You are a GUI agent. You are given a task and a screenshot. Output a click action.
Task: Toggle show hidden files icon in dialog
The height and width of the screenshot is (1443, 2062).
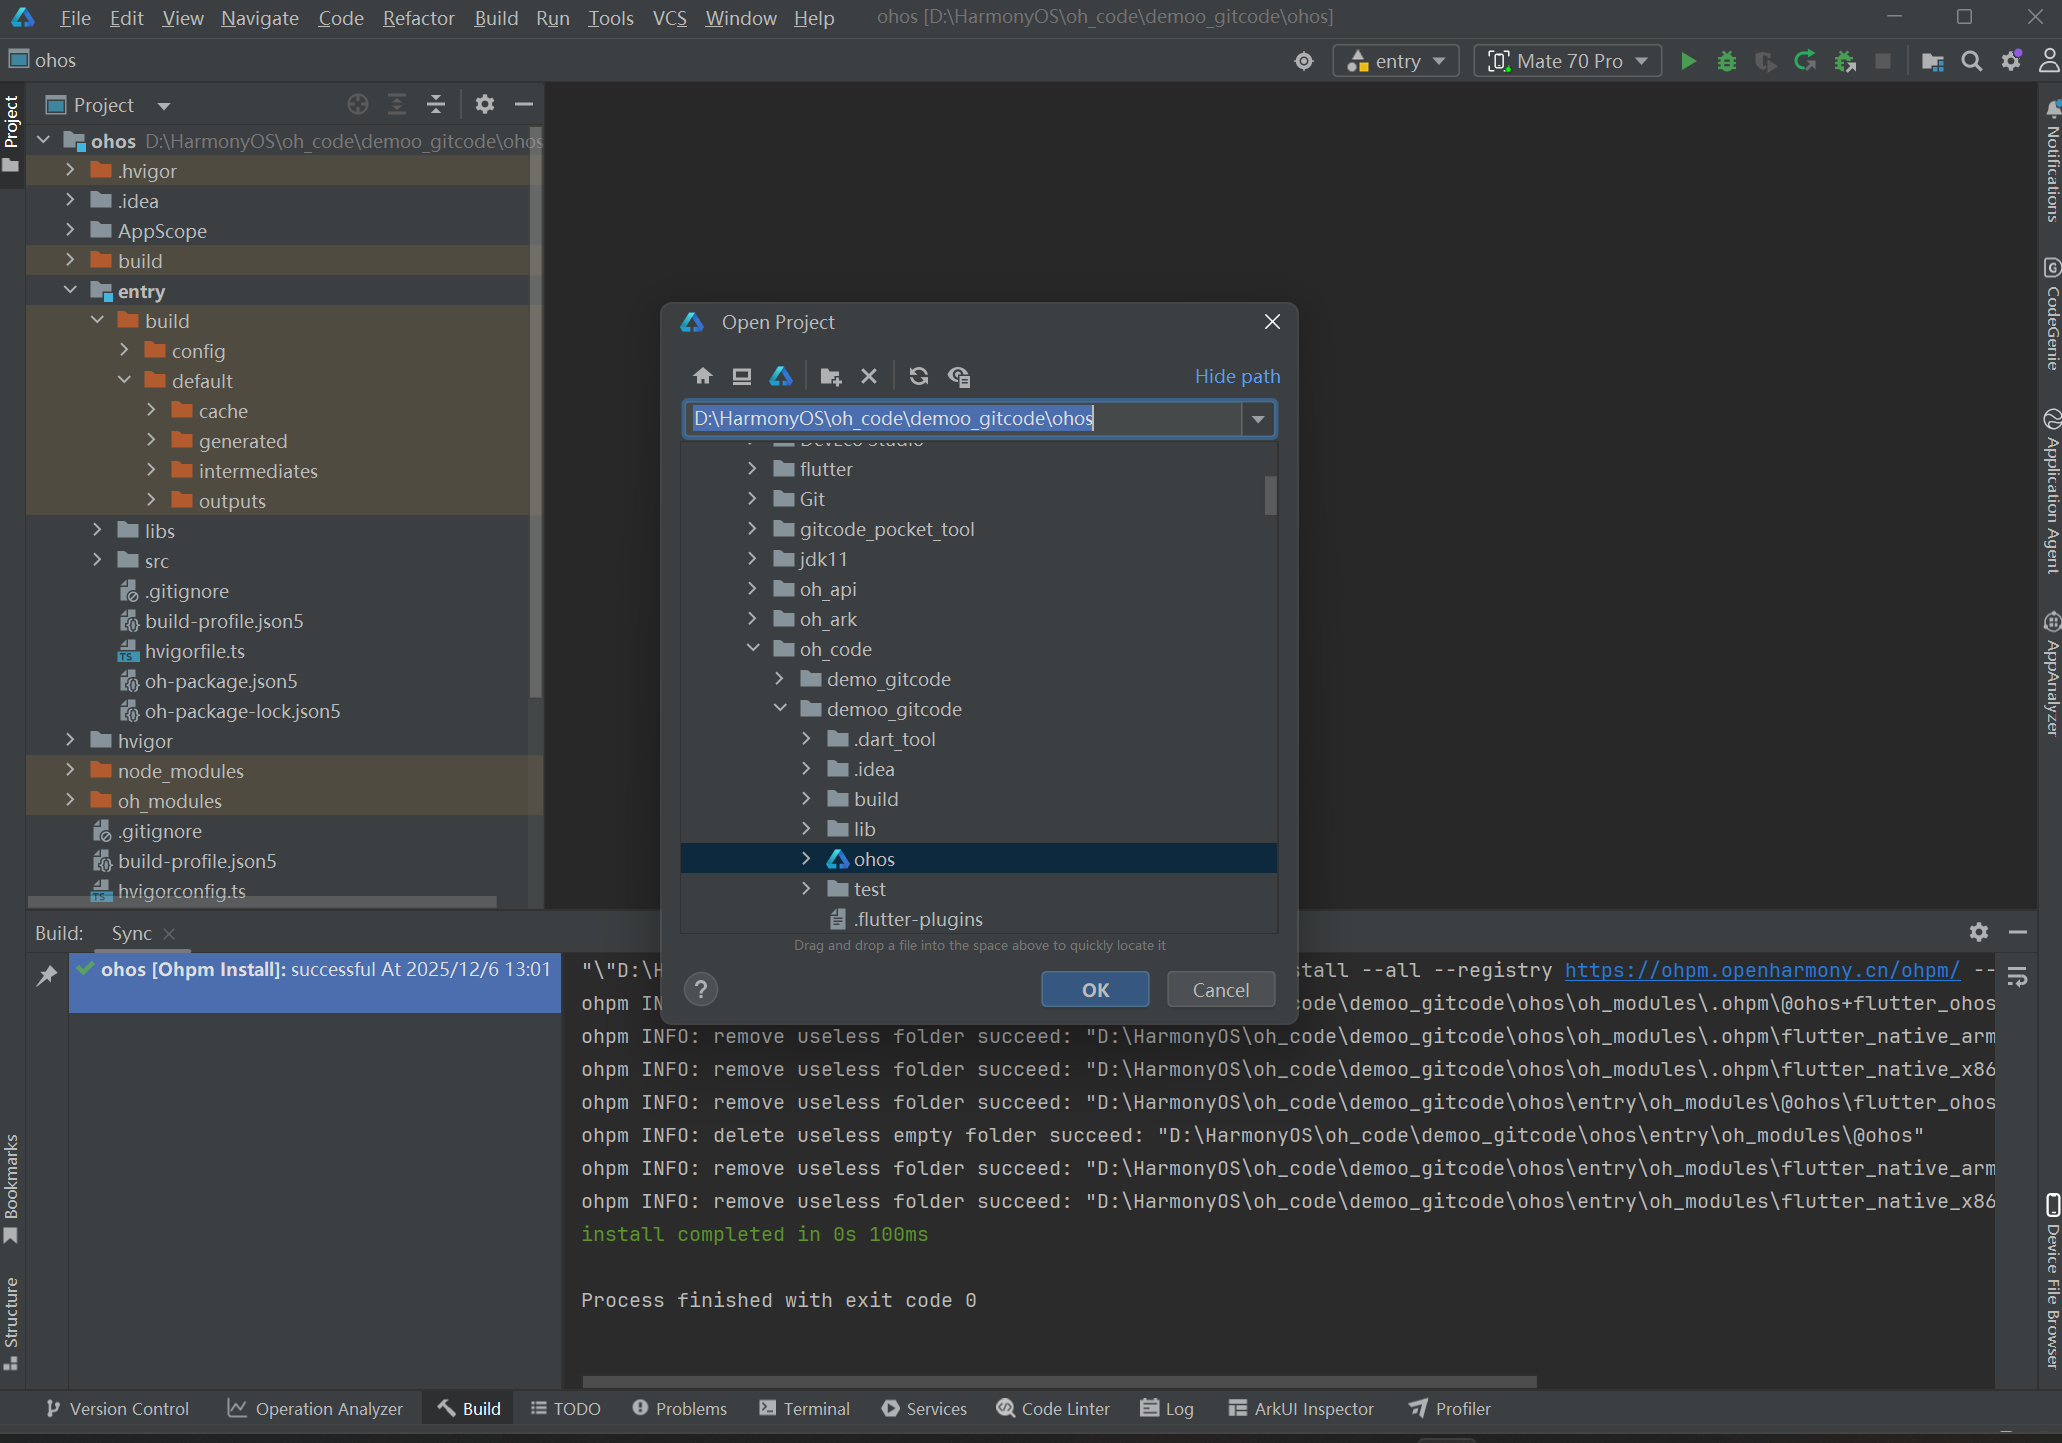point(959,376)
